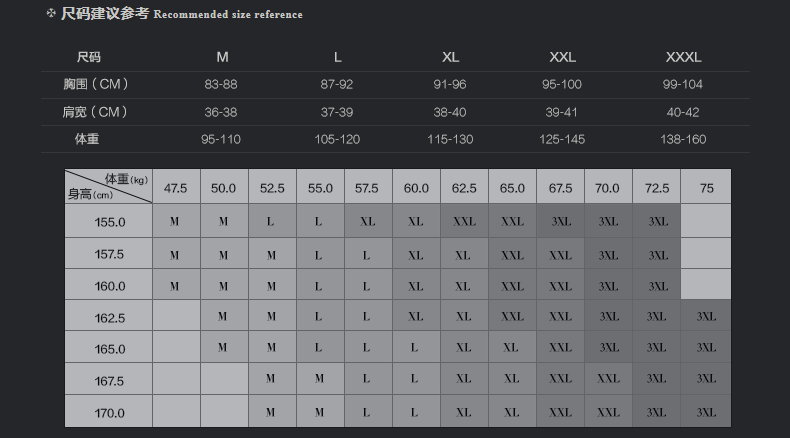The width and height of the screenshot is (790, 438).
Task: Click the 47.5 kg weight column header
Action: point(176,187)
